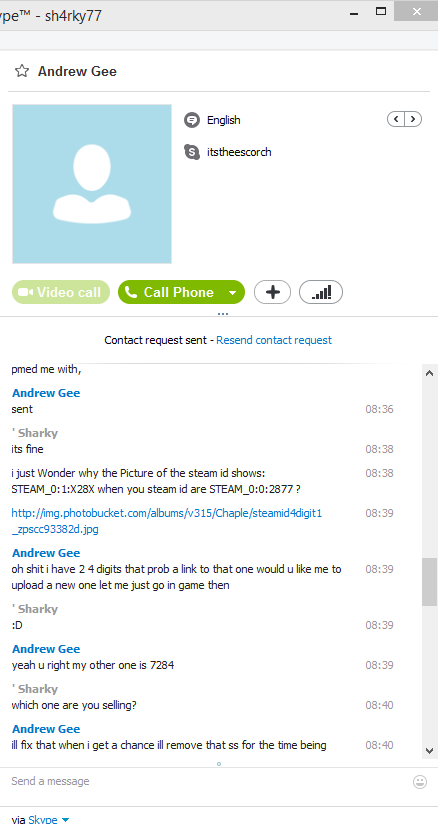Click the Send a message field

click(208, 781)
